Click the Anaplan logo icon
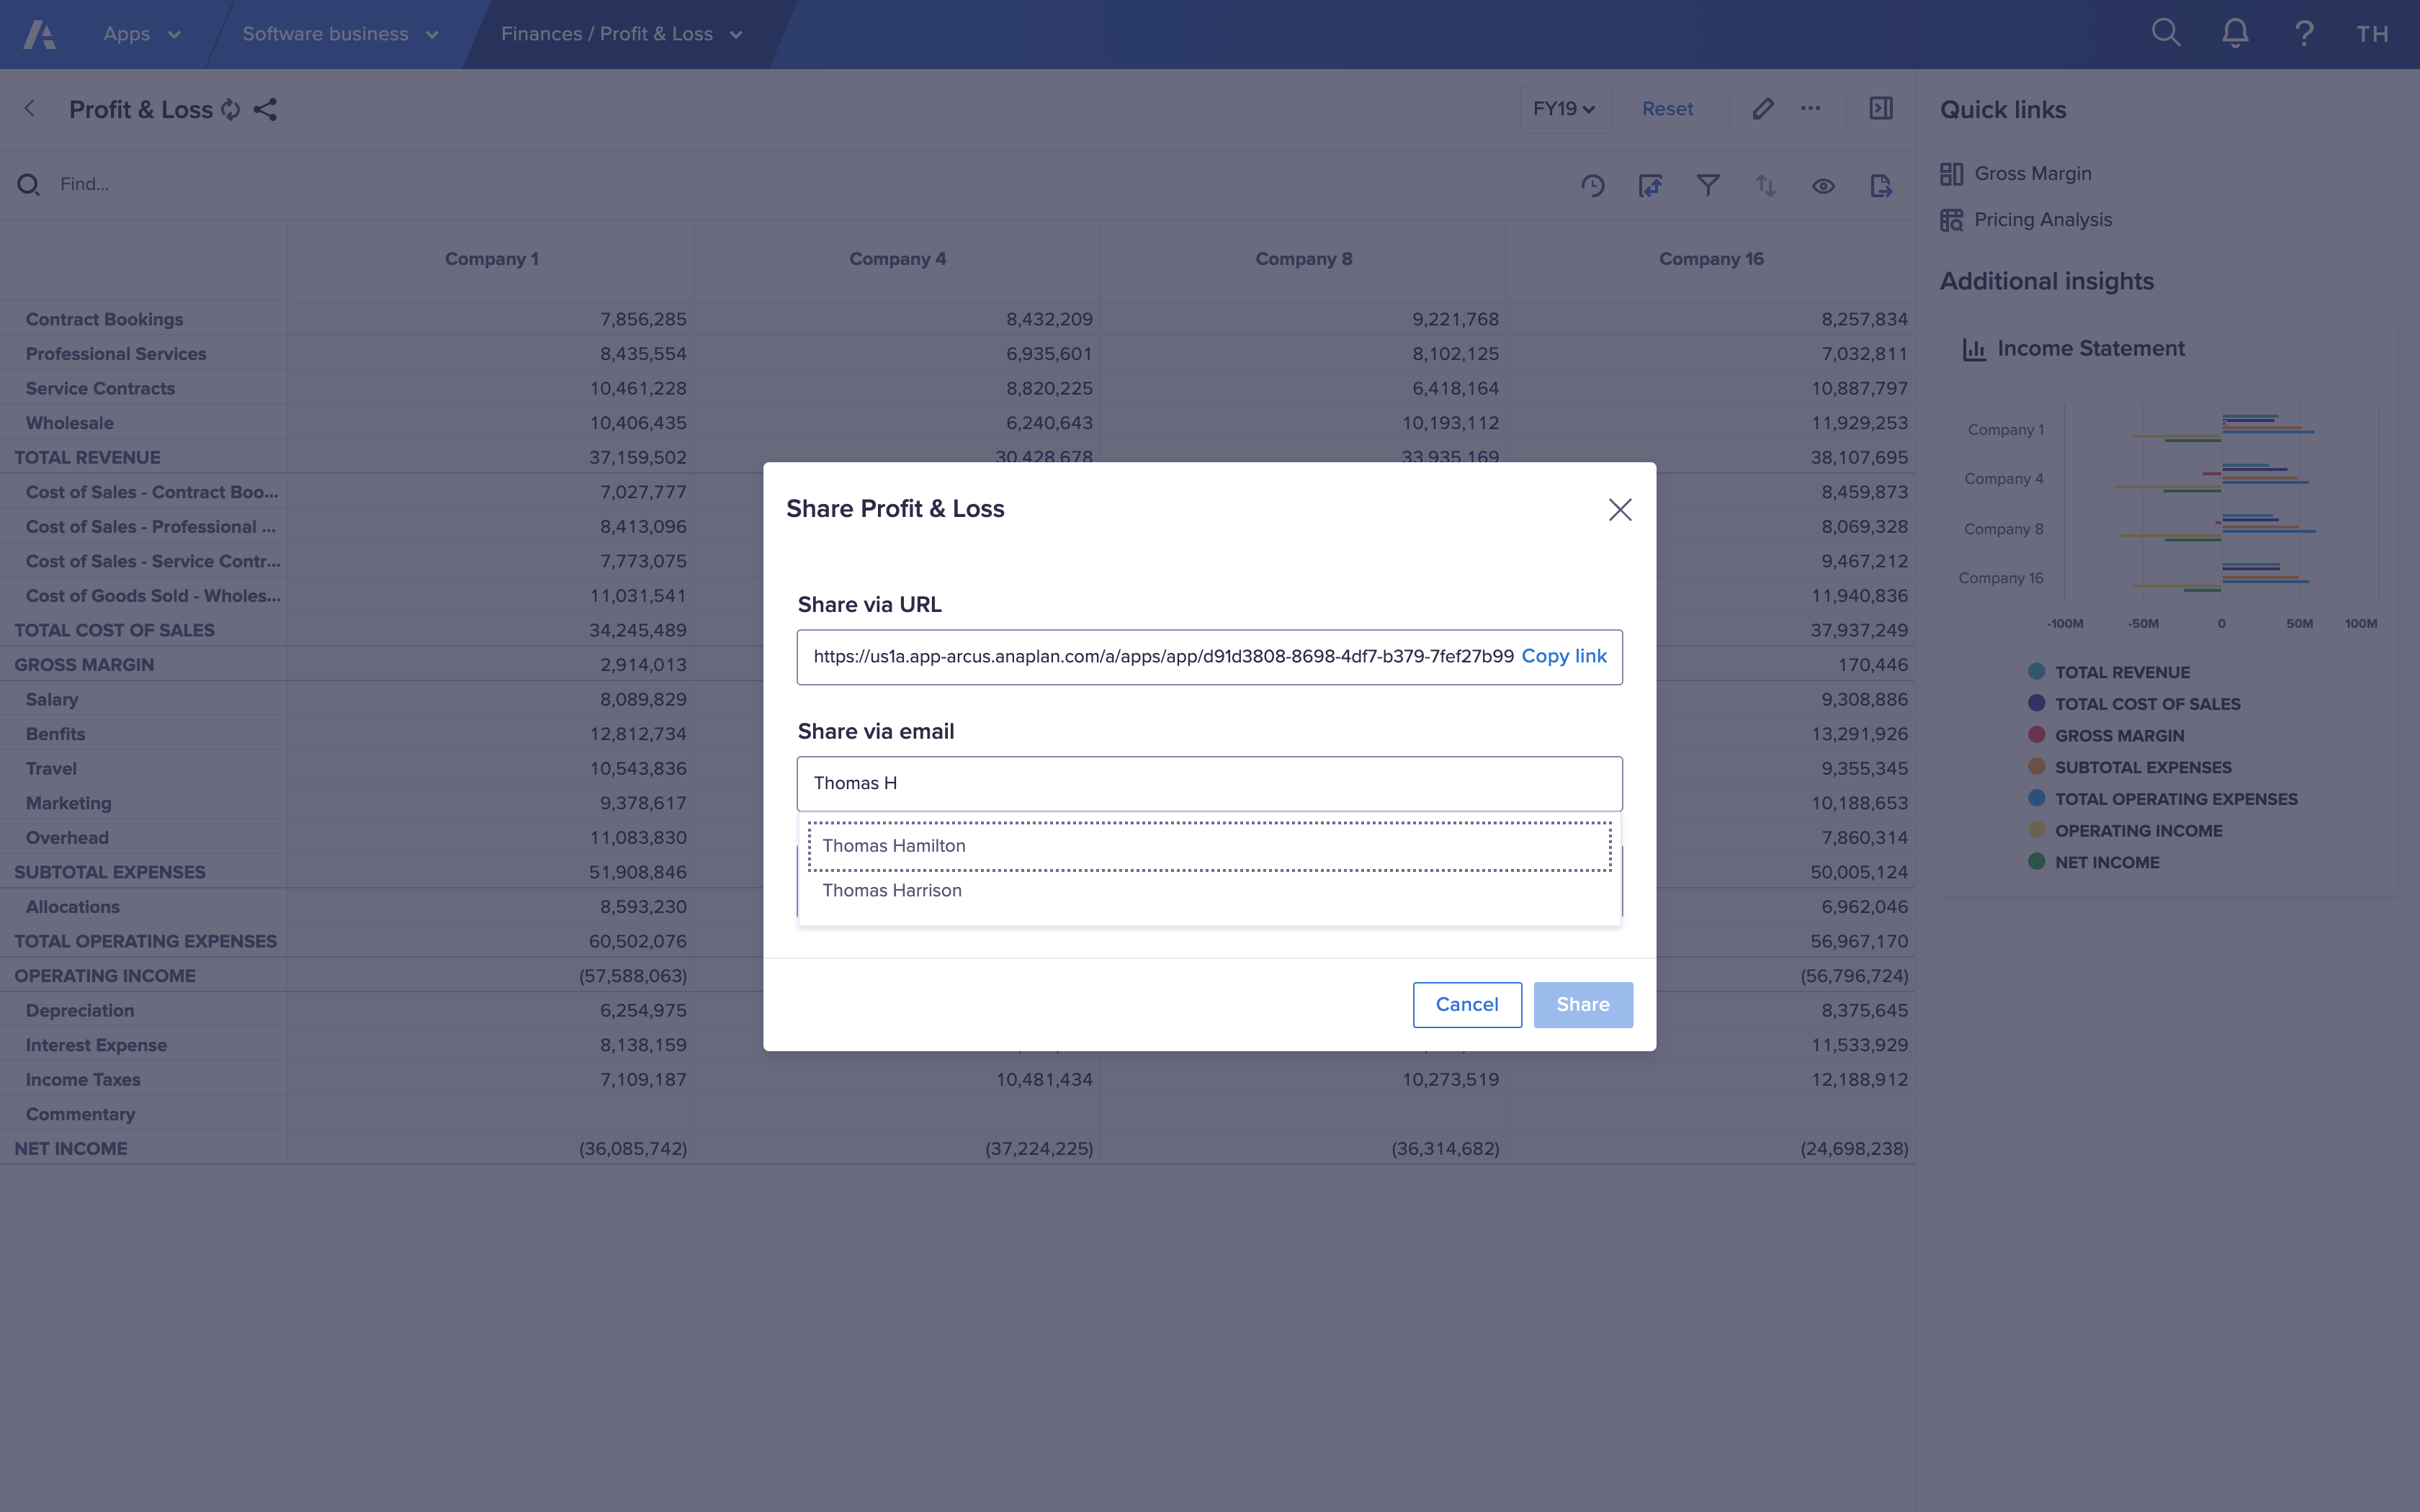This screenshot has height=1512, width=2420. pyautogui.click(x=39, y=34)
